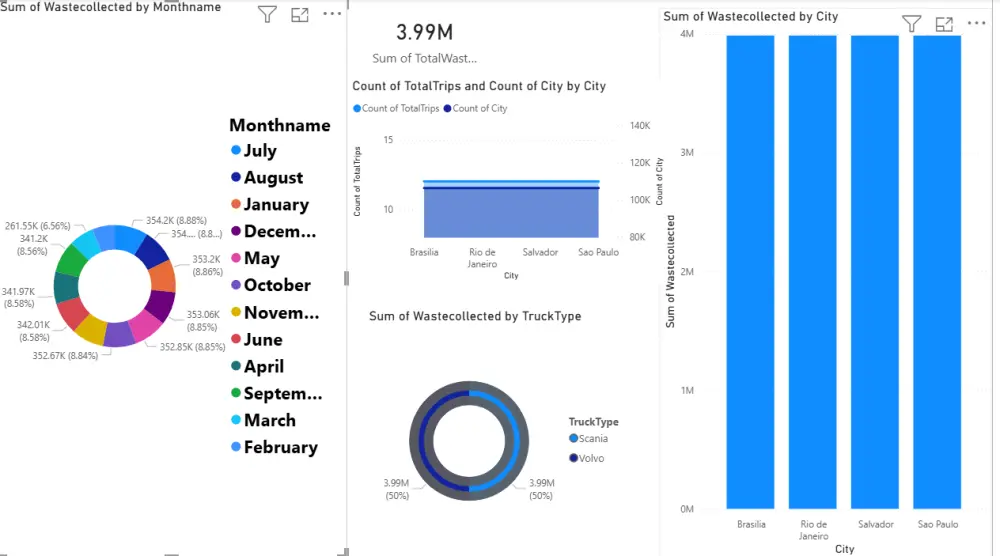This screenshot has width=1000, height=556.
Task: Click the Brasilia bar in Wastecollected chart
Action: [751, 272]
